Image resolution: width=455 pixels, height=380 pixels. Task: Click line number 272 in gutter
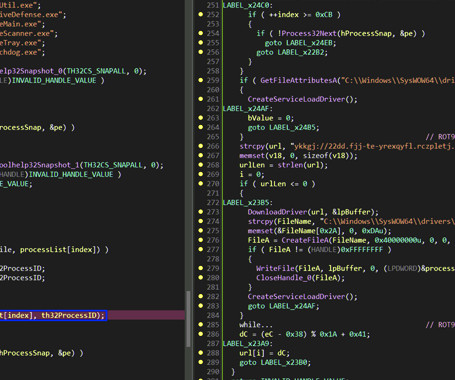click(x=213, y=203)
